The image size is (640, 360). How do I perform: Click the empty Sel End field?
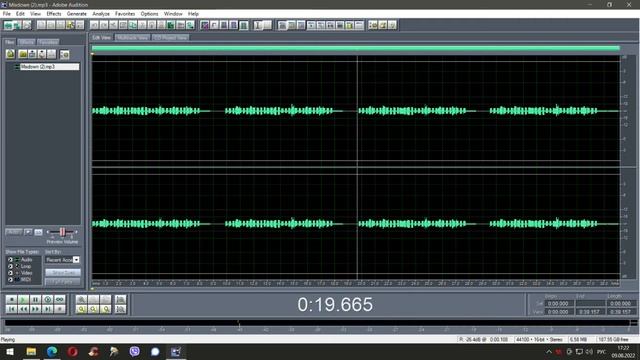(590, 304)
